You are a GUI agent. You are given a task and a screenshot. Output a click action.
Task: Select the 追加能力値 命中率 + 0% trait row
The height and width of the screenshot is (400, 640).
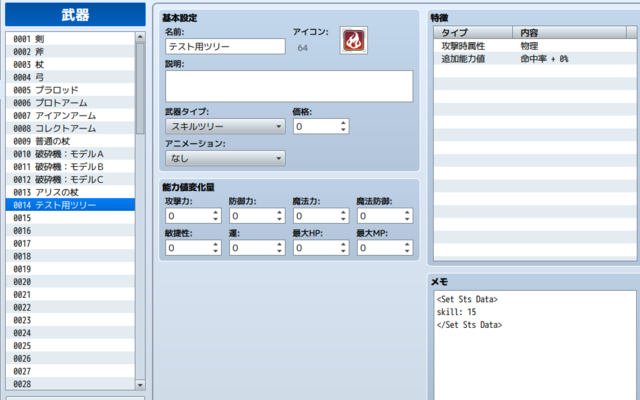[535, 59]
